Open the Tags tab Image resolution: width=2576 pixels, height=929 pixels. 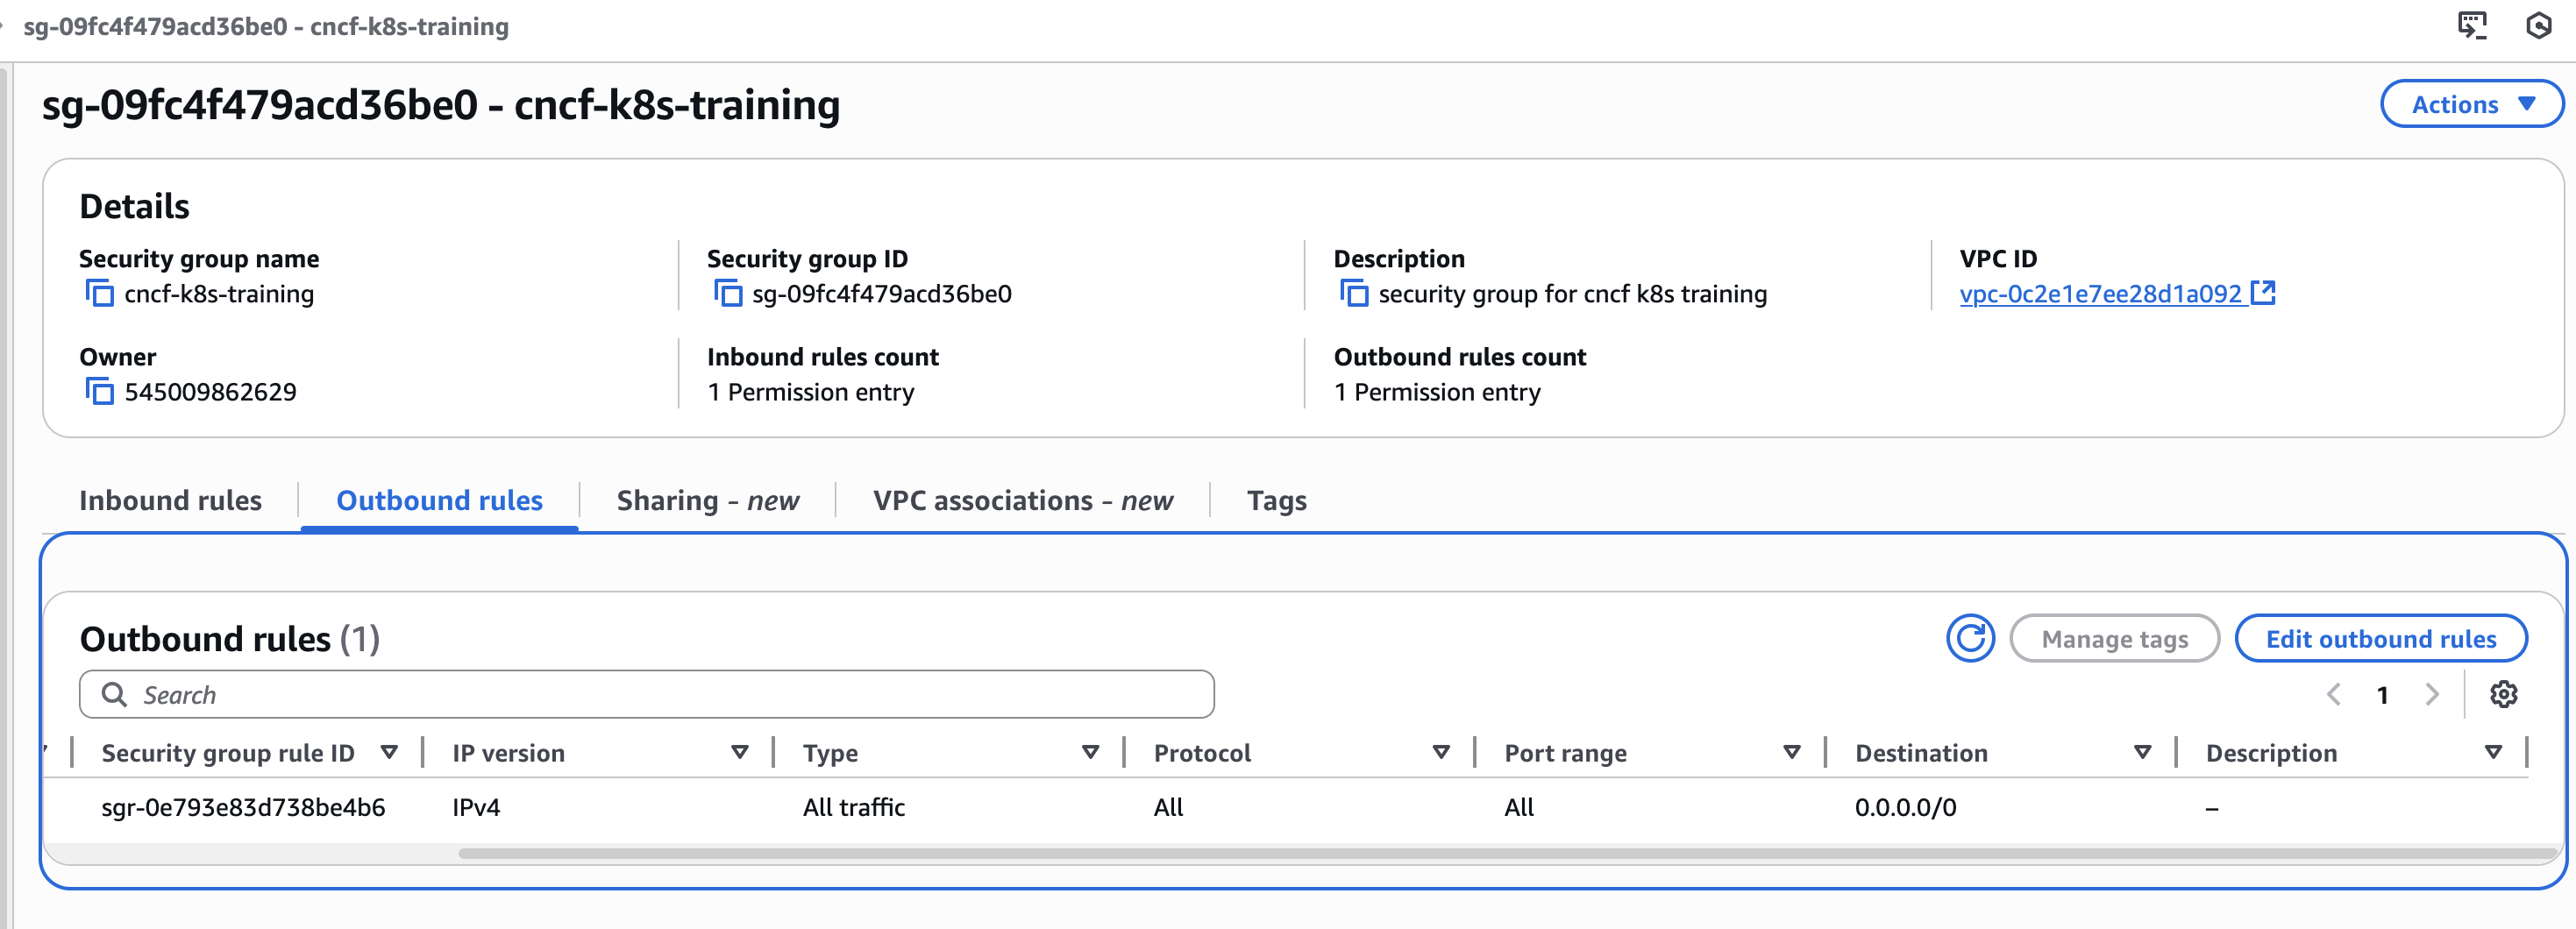pos(1276,501)
